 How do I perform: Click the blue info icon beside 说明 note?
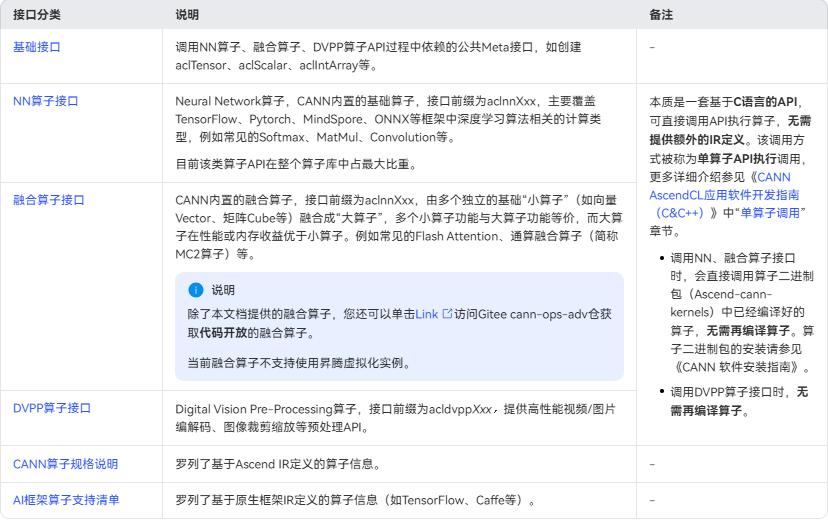[196, 290]
